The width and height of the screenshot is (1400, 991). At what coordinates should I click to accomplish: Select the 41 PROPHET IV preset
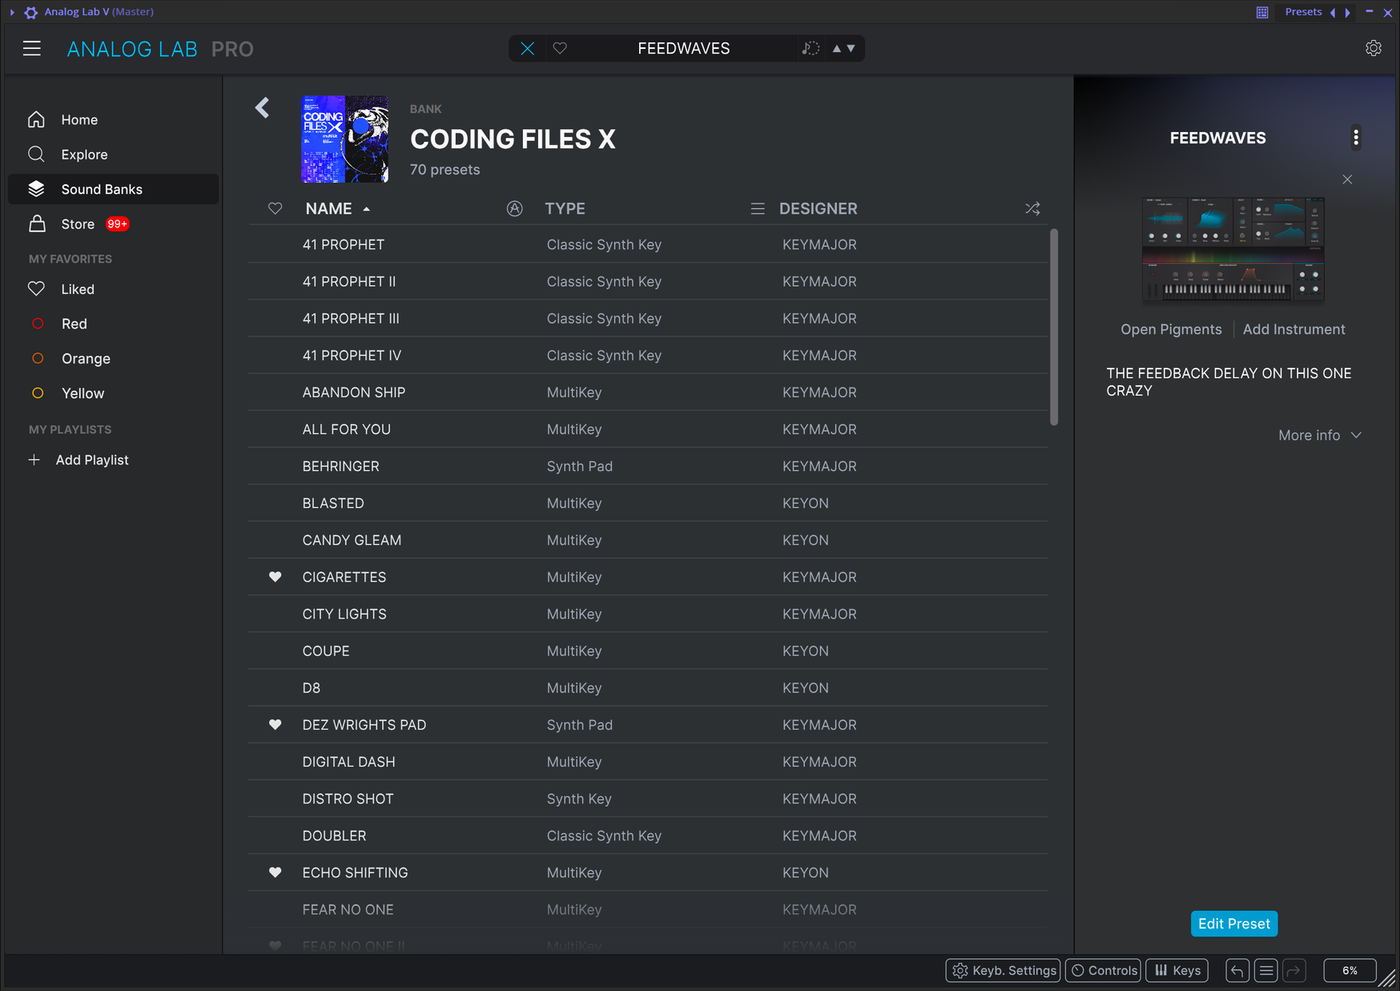(x=648, y=356)
